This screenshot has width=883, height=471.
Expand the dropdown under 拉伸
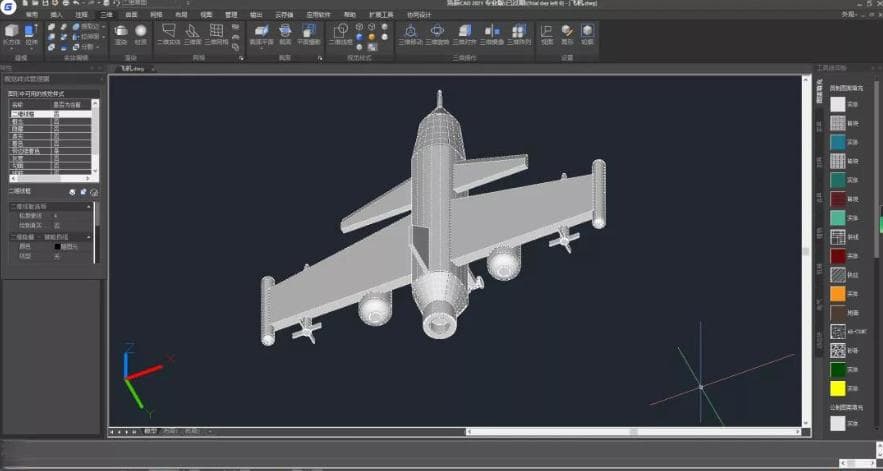coord(31,48)
